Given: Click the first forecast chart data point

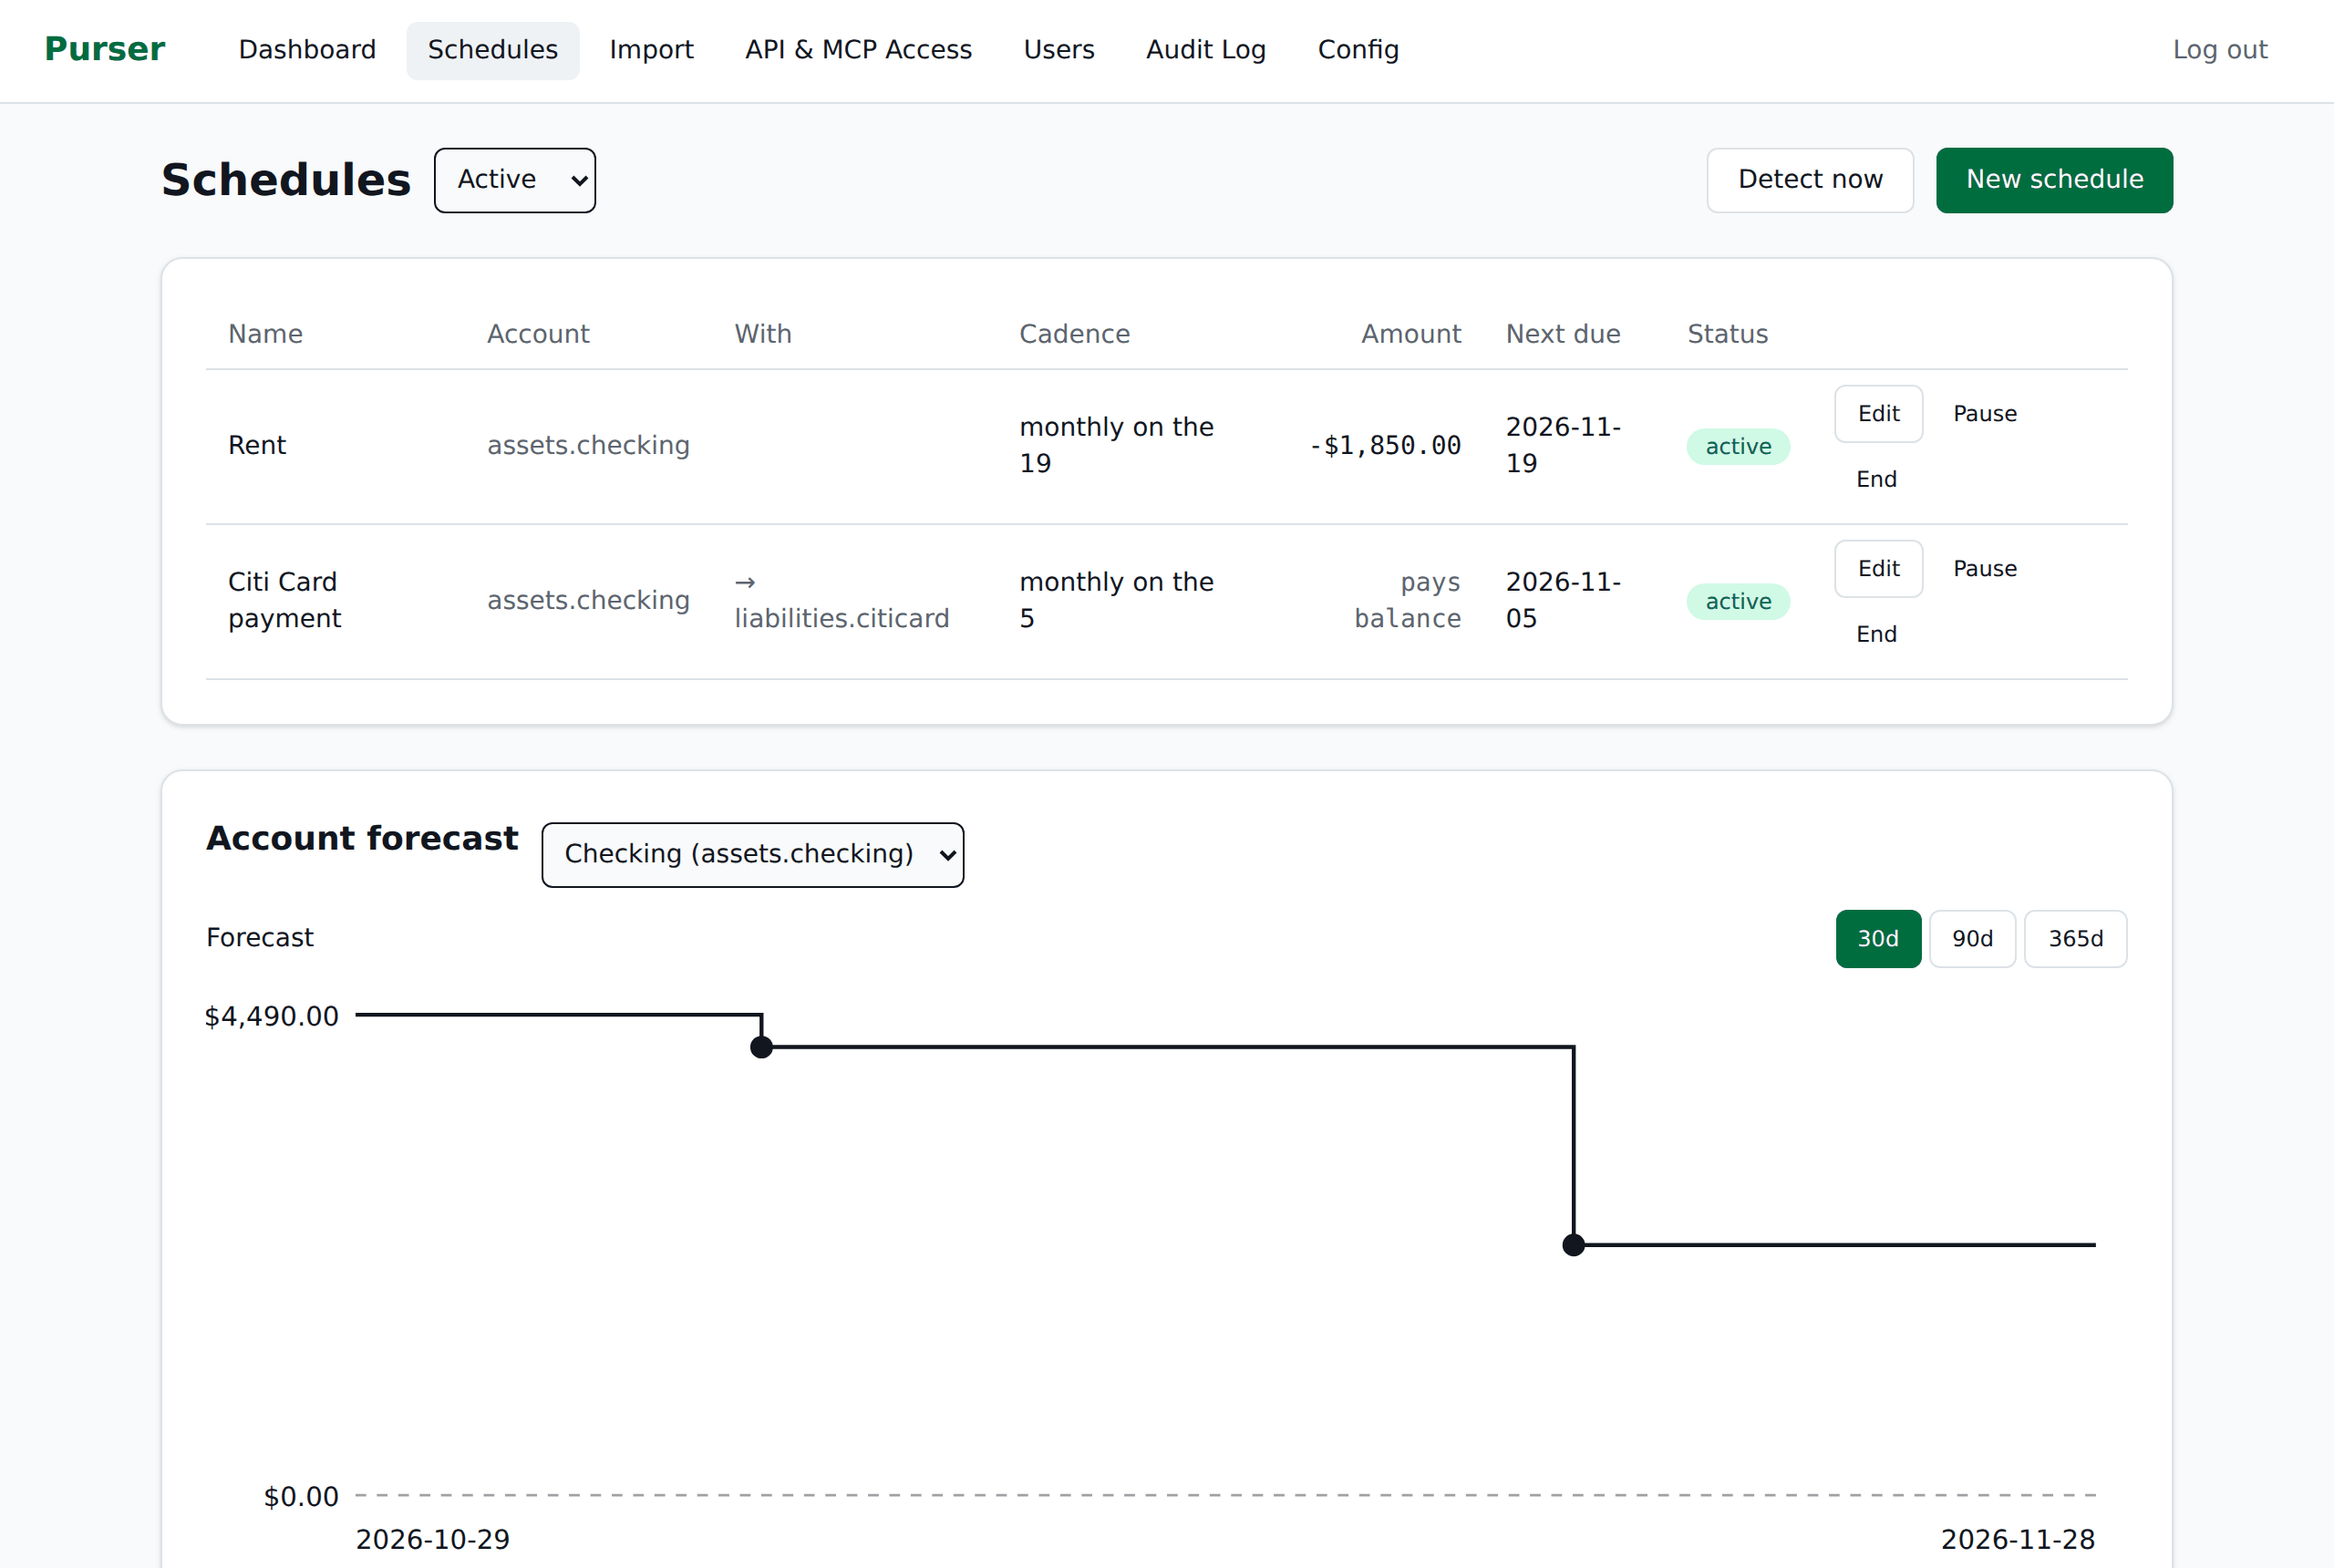Looking at the screenshot, I should pyautogui.click(x=761, y=1047).
